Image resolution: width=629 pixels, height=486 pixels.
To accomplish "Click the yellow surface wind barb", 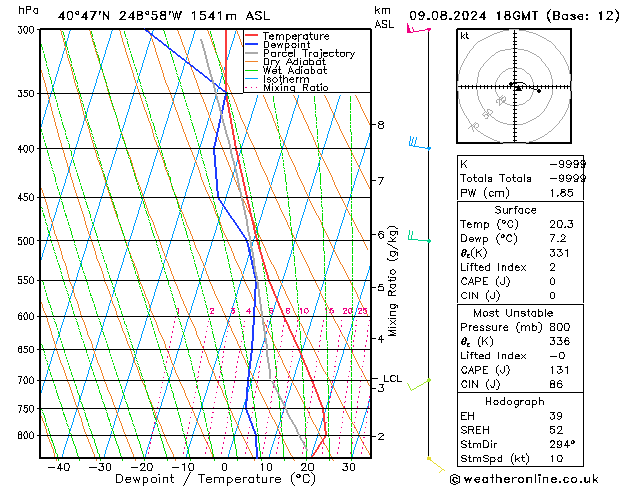I will tap(436, 464).
